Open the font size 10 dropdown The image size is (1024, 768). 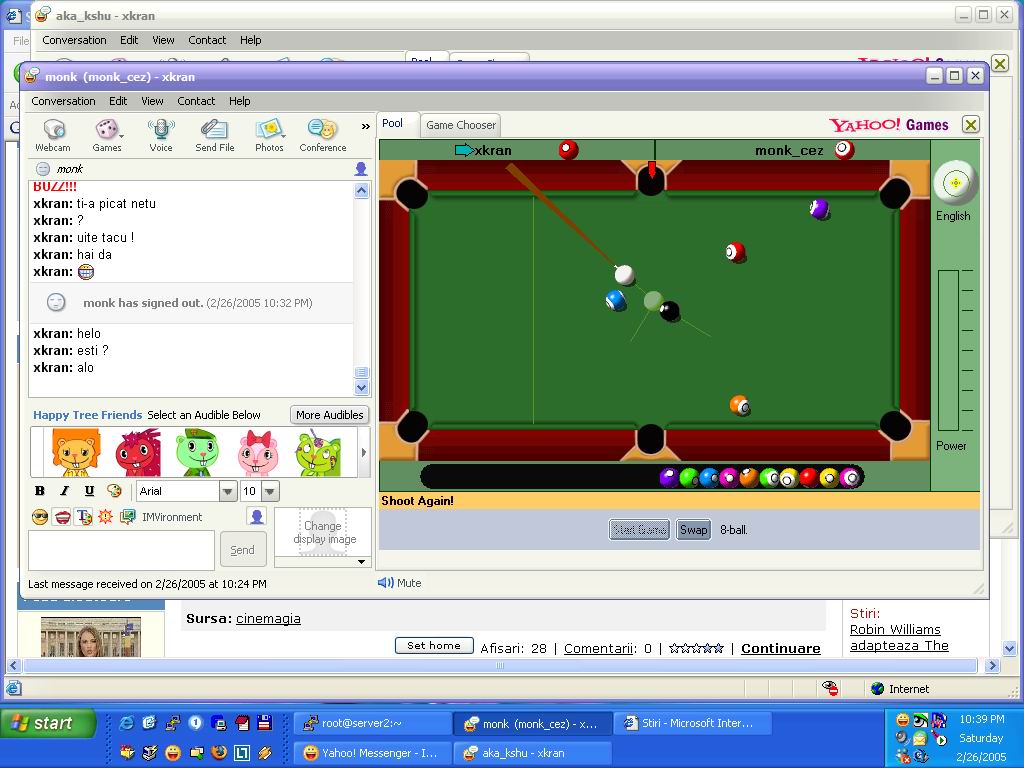(270, 491)
